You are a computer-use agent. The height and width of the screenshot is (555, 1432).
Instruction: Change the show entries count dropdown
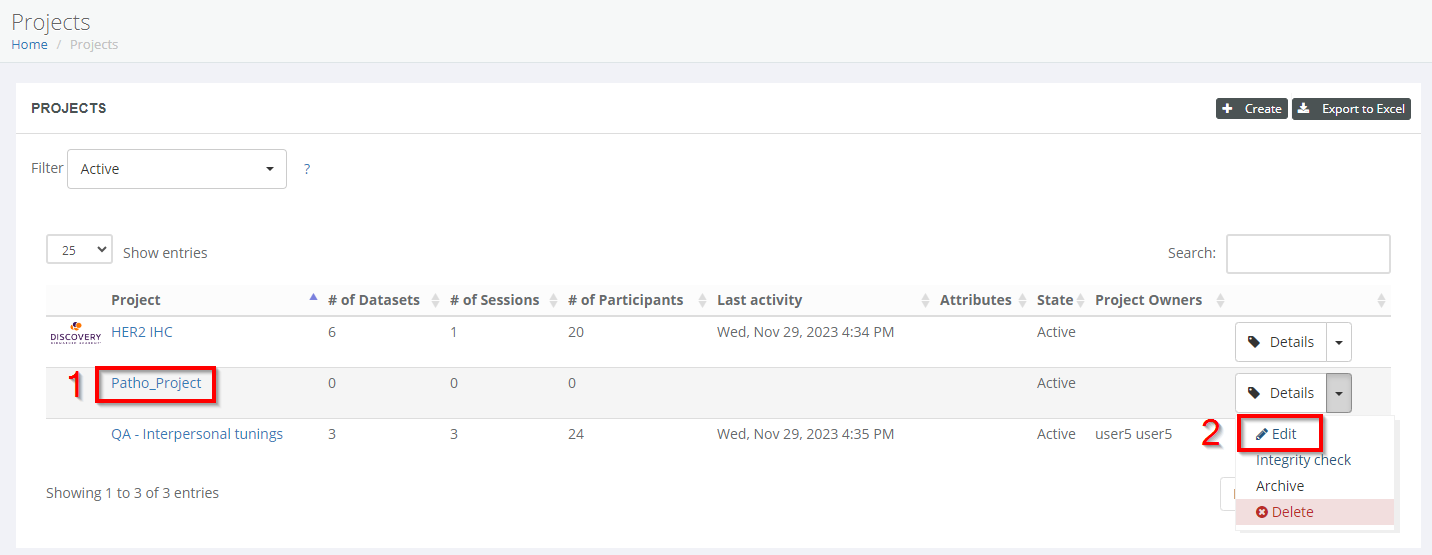pyautogui.click(x=79, y=250)
